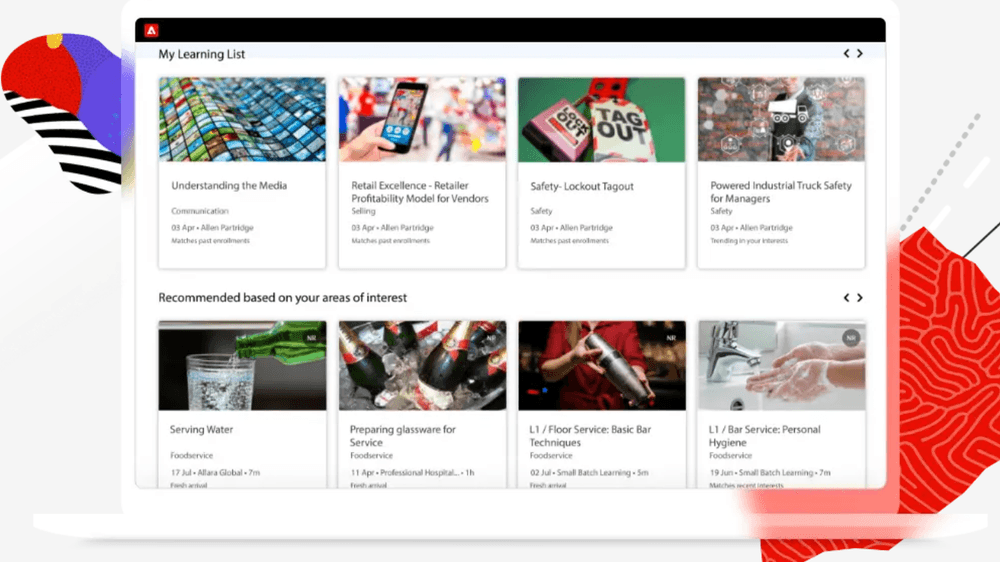Open the Retail Excellence course image
Screen dimensions: 1000x562
pyautogui.click(x=422, y=120)
